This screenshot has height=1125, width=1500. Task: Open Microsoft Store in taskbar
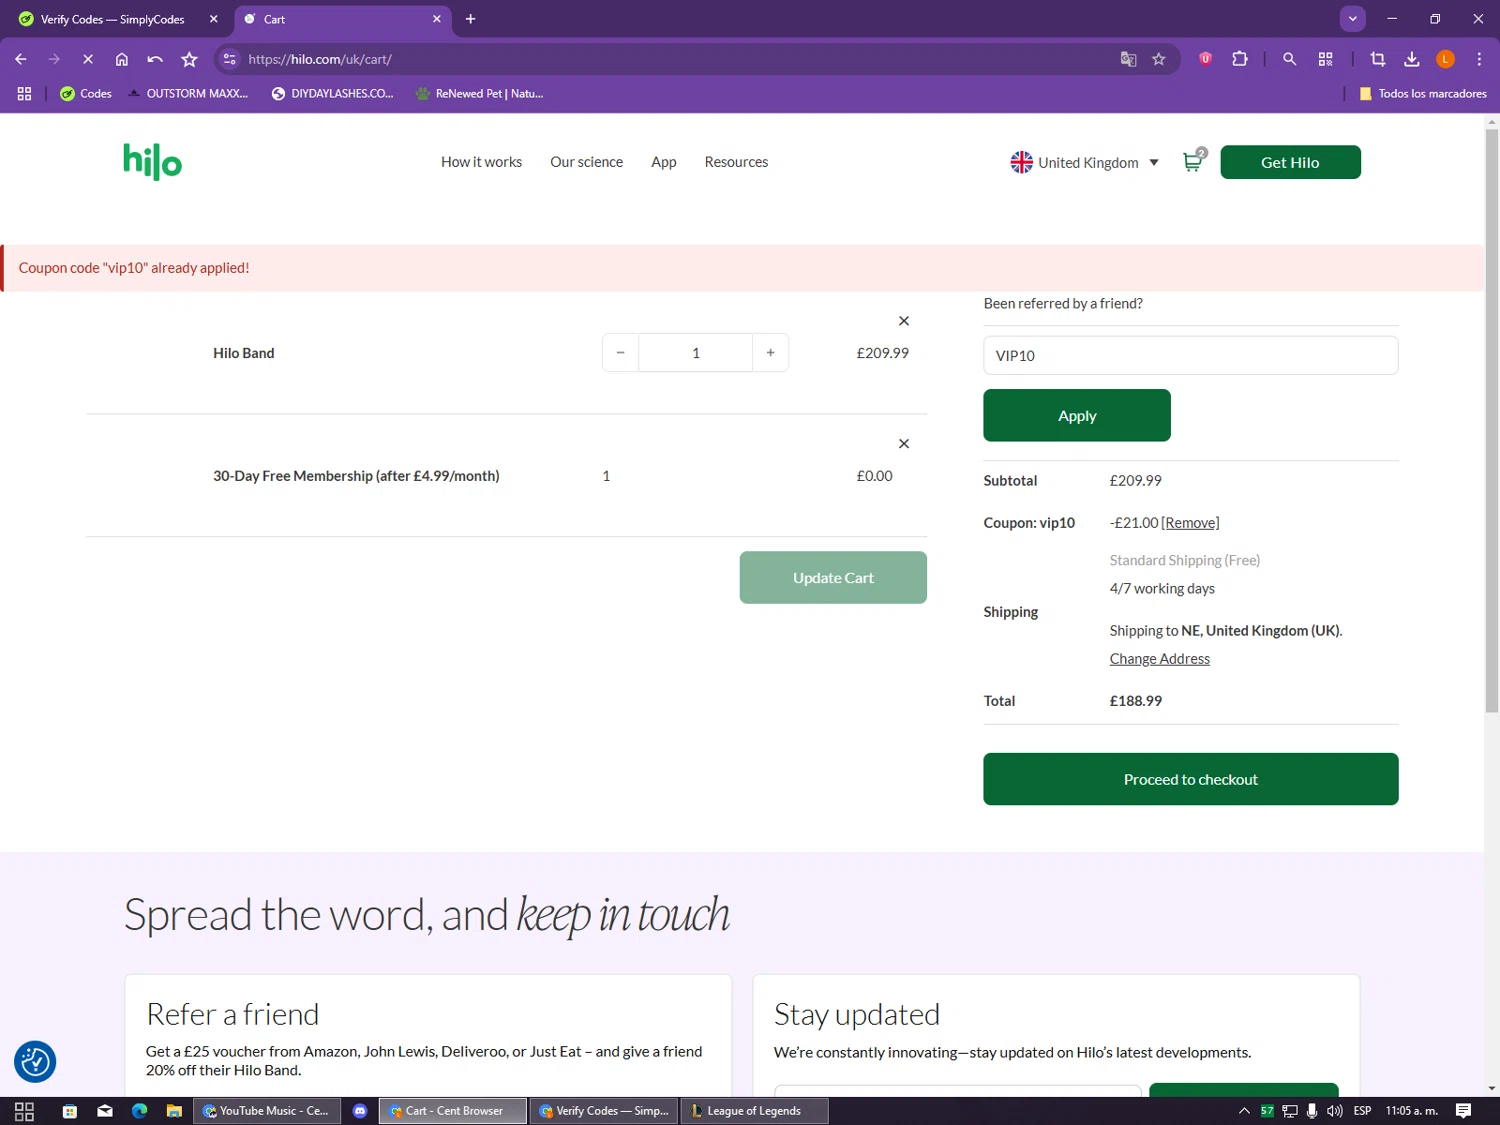pos(69,1111)
